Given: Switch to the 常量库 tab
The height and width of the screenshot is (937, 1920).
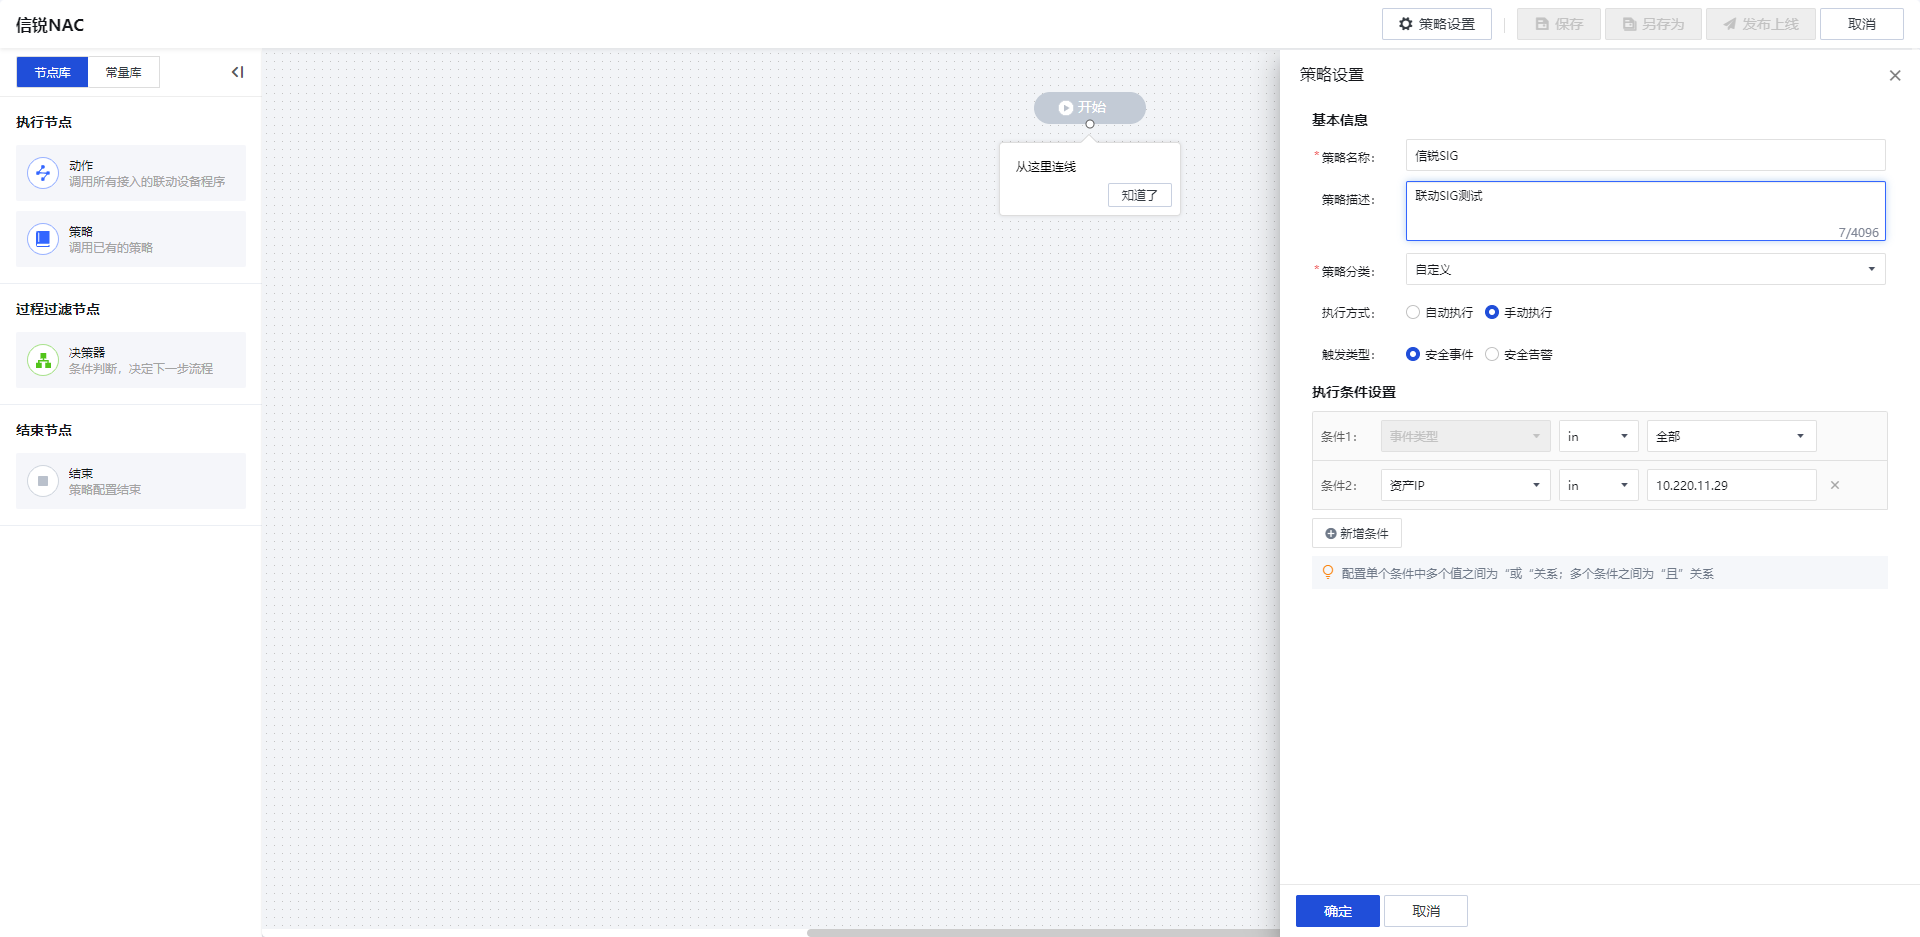Looking at the screenshot, I should click(123, 72).
